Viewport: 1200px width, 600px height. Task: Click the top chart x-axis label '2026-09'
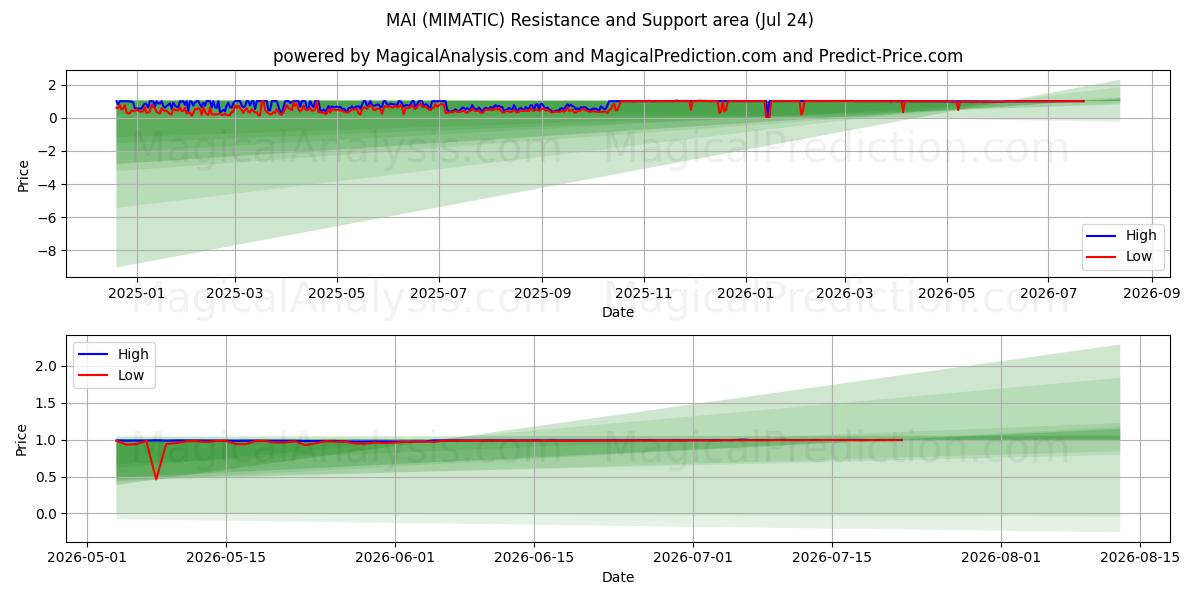[x=1152, y=293]
